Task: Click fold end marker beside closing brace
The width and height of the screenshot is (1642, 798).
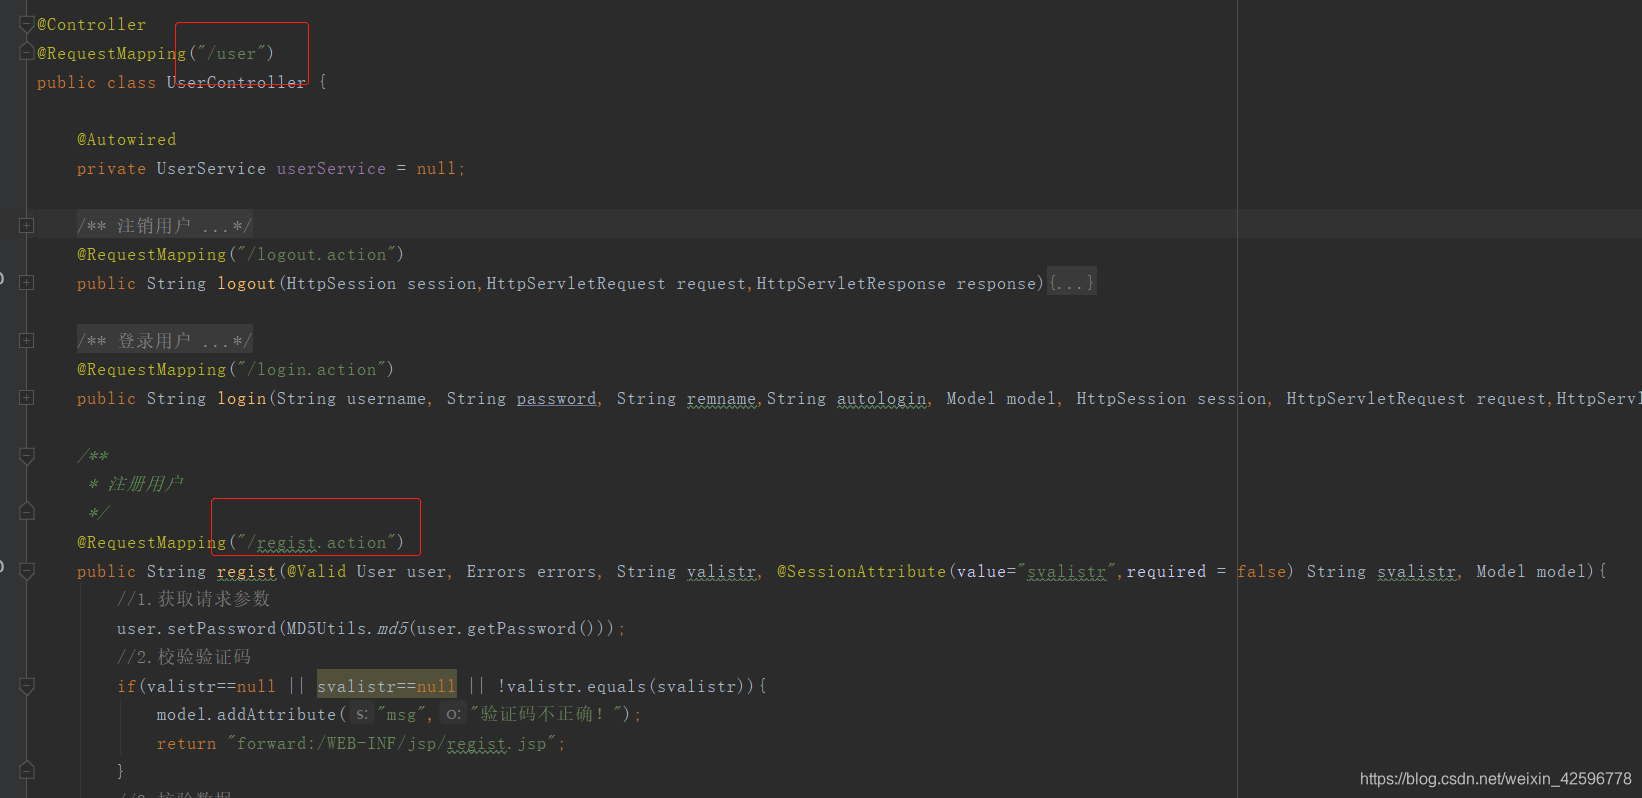Action: [27, 770]
